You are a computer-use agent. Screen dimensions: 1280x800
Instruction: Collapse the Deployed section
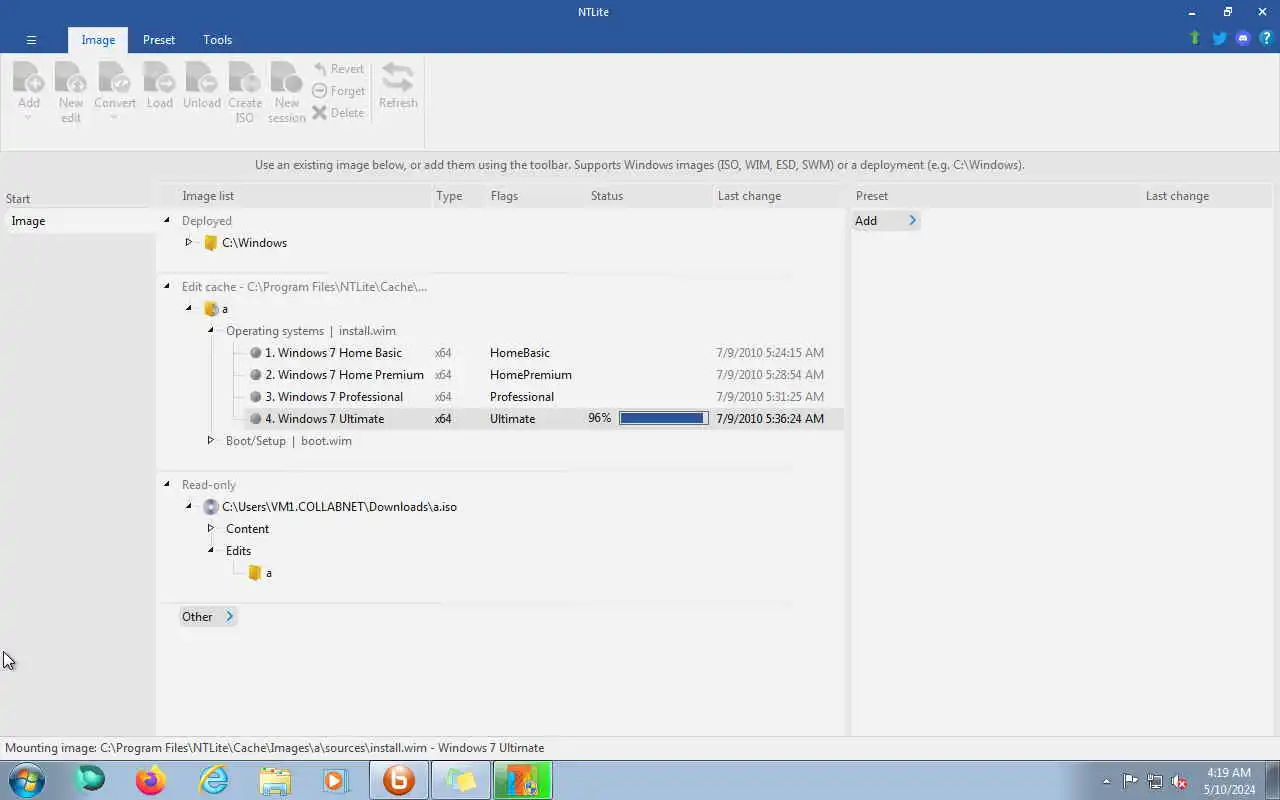(x=167, y=220)
